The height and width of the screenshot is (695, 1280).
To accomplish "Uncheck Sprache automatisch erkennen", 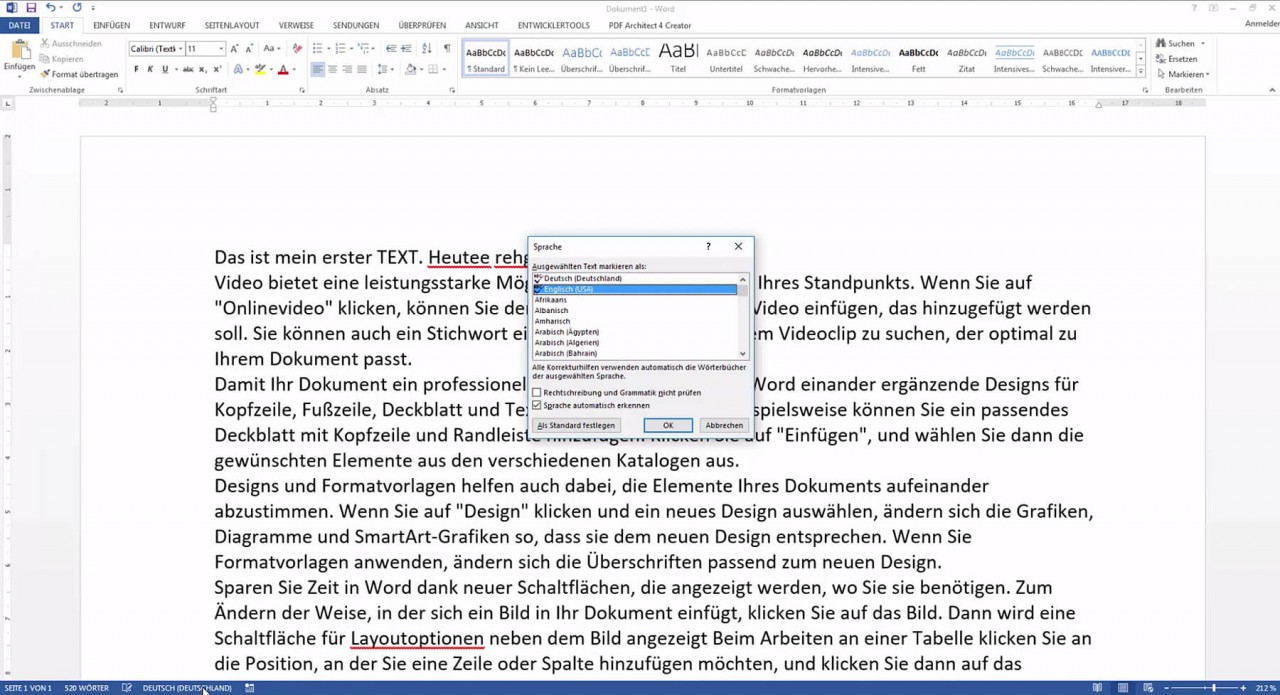I will click(x=537, y=403).
